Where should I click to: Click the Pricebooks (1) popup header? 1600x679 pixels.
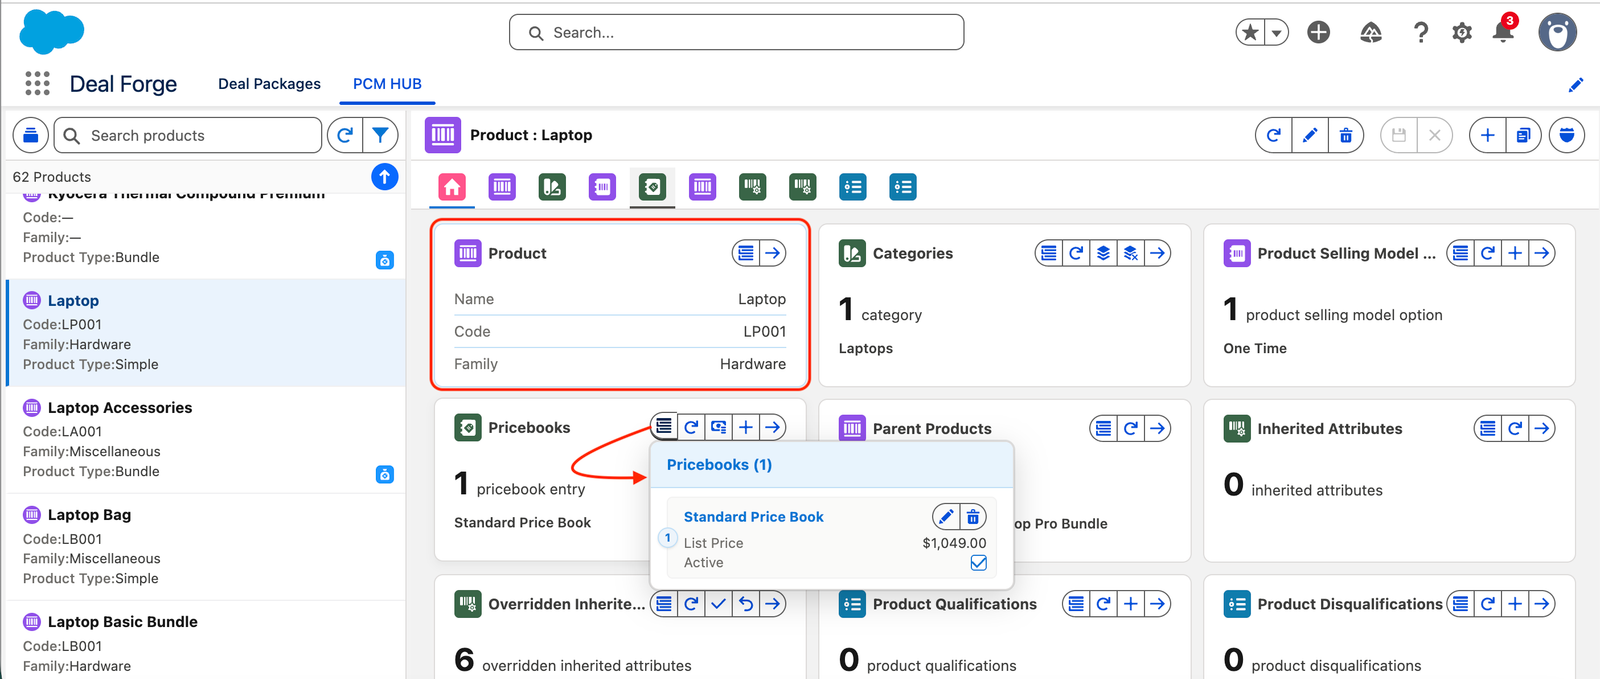pyautogui.click(x=832, y=465)
